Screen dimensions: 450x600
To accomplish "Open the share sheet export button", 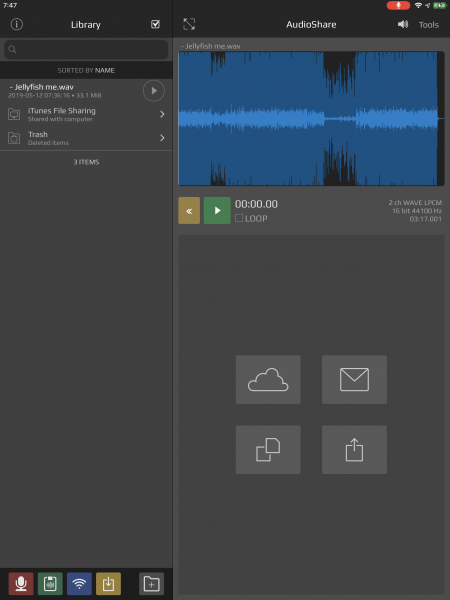I will tap(354, 450).
